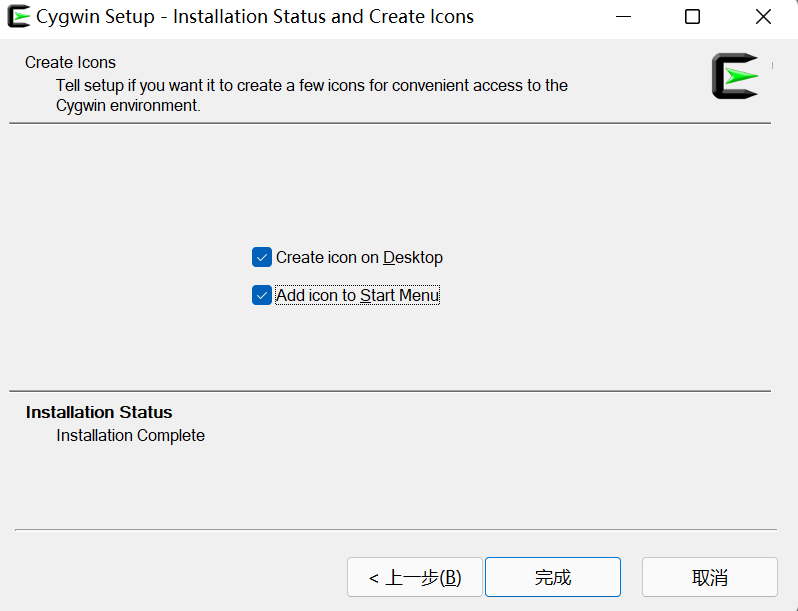Click the 'Tell setup if you want it' description line
The width and height of the screenshot is (798, 611).
click(312, 86)
